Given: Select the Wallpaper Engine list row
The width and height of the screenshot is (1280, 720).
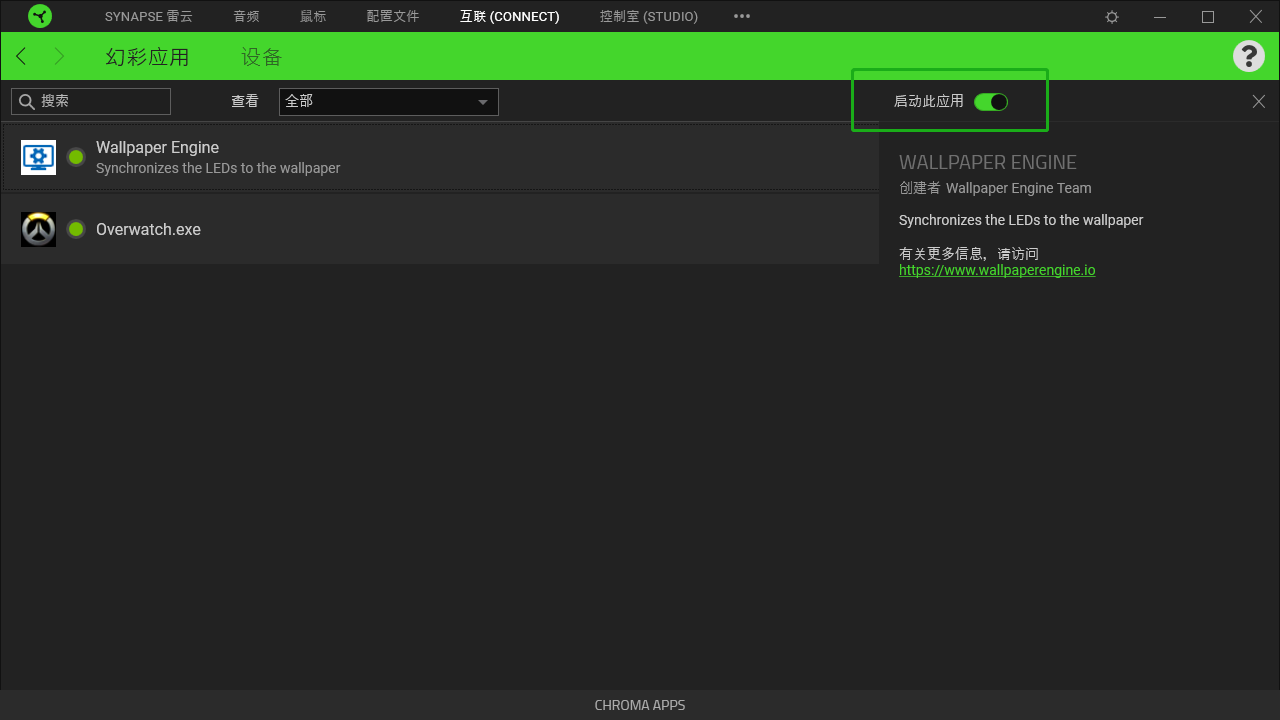Looking at the screenshot, I should click(x=440, y=157).
